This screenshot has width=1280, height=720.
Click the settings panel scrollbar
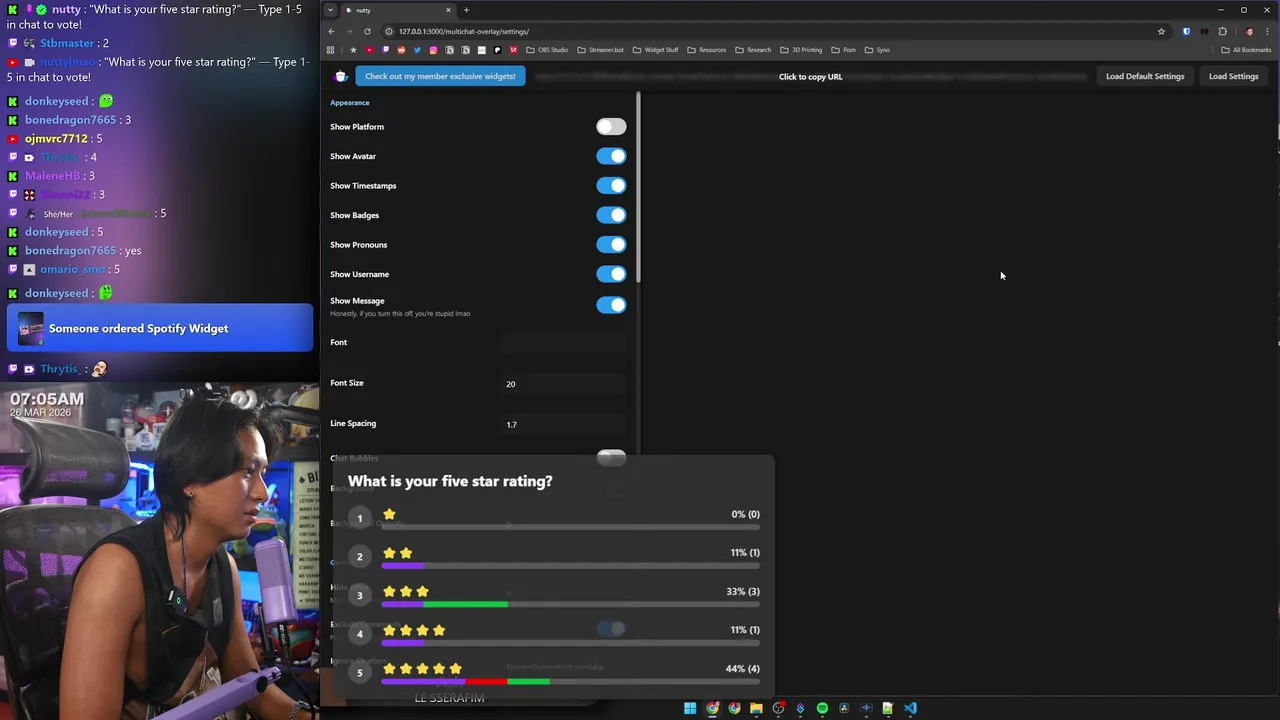[x=637, y=187]
